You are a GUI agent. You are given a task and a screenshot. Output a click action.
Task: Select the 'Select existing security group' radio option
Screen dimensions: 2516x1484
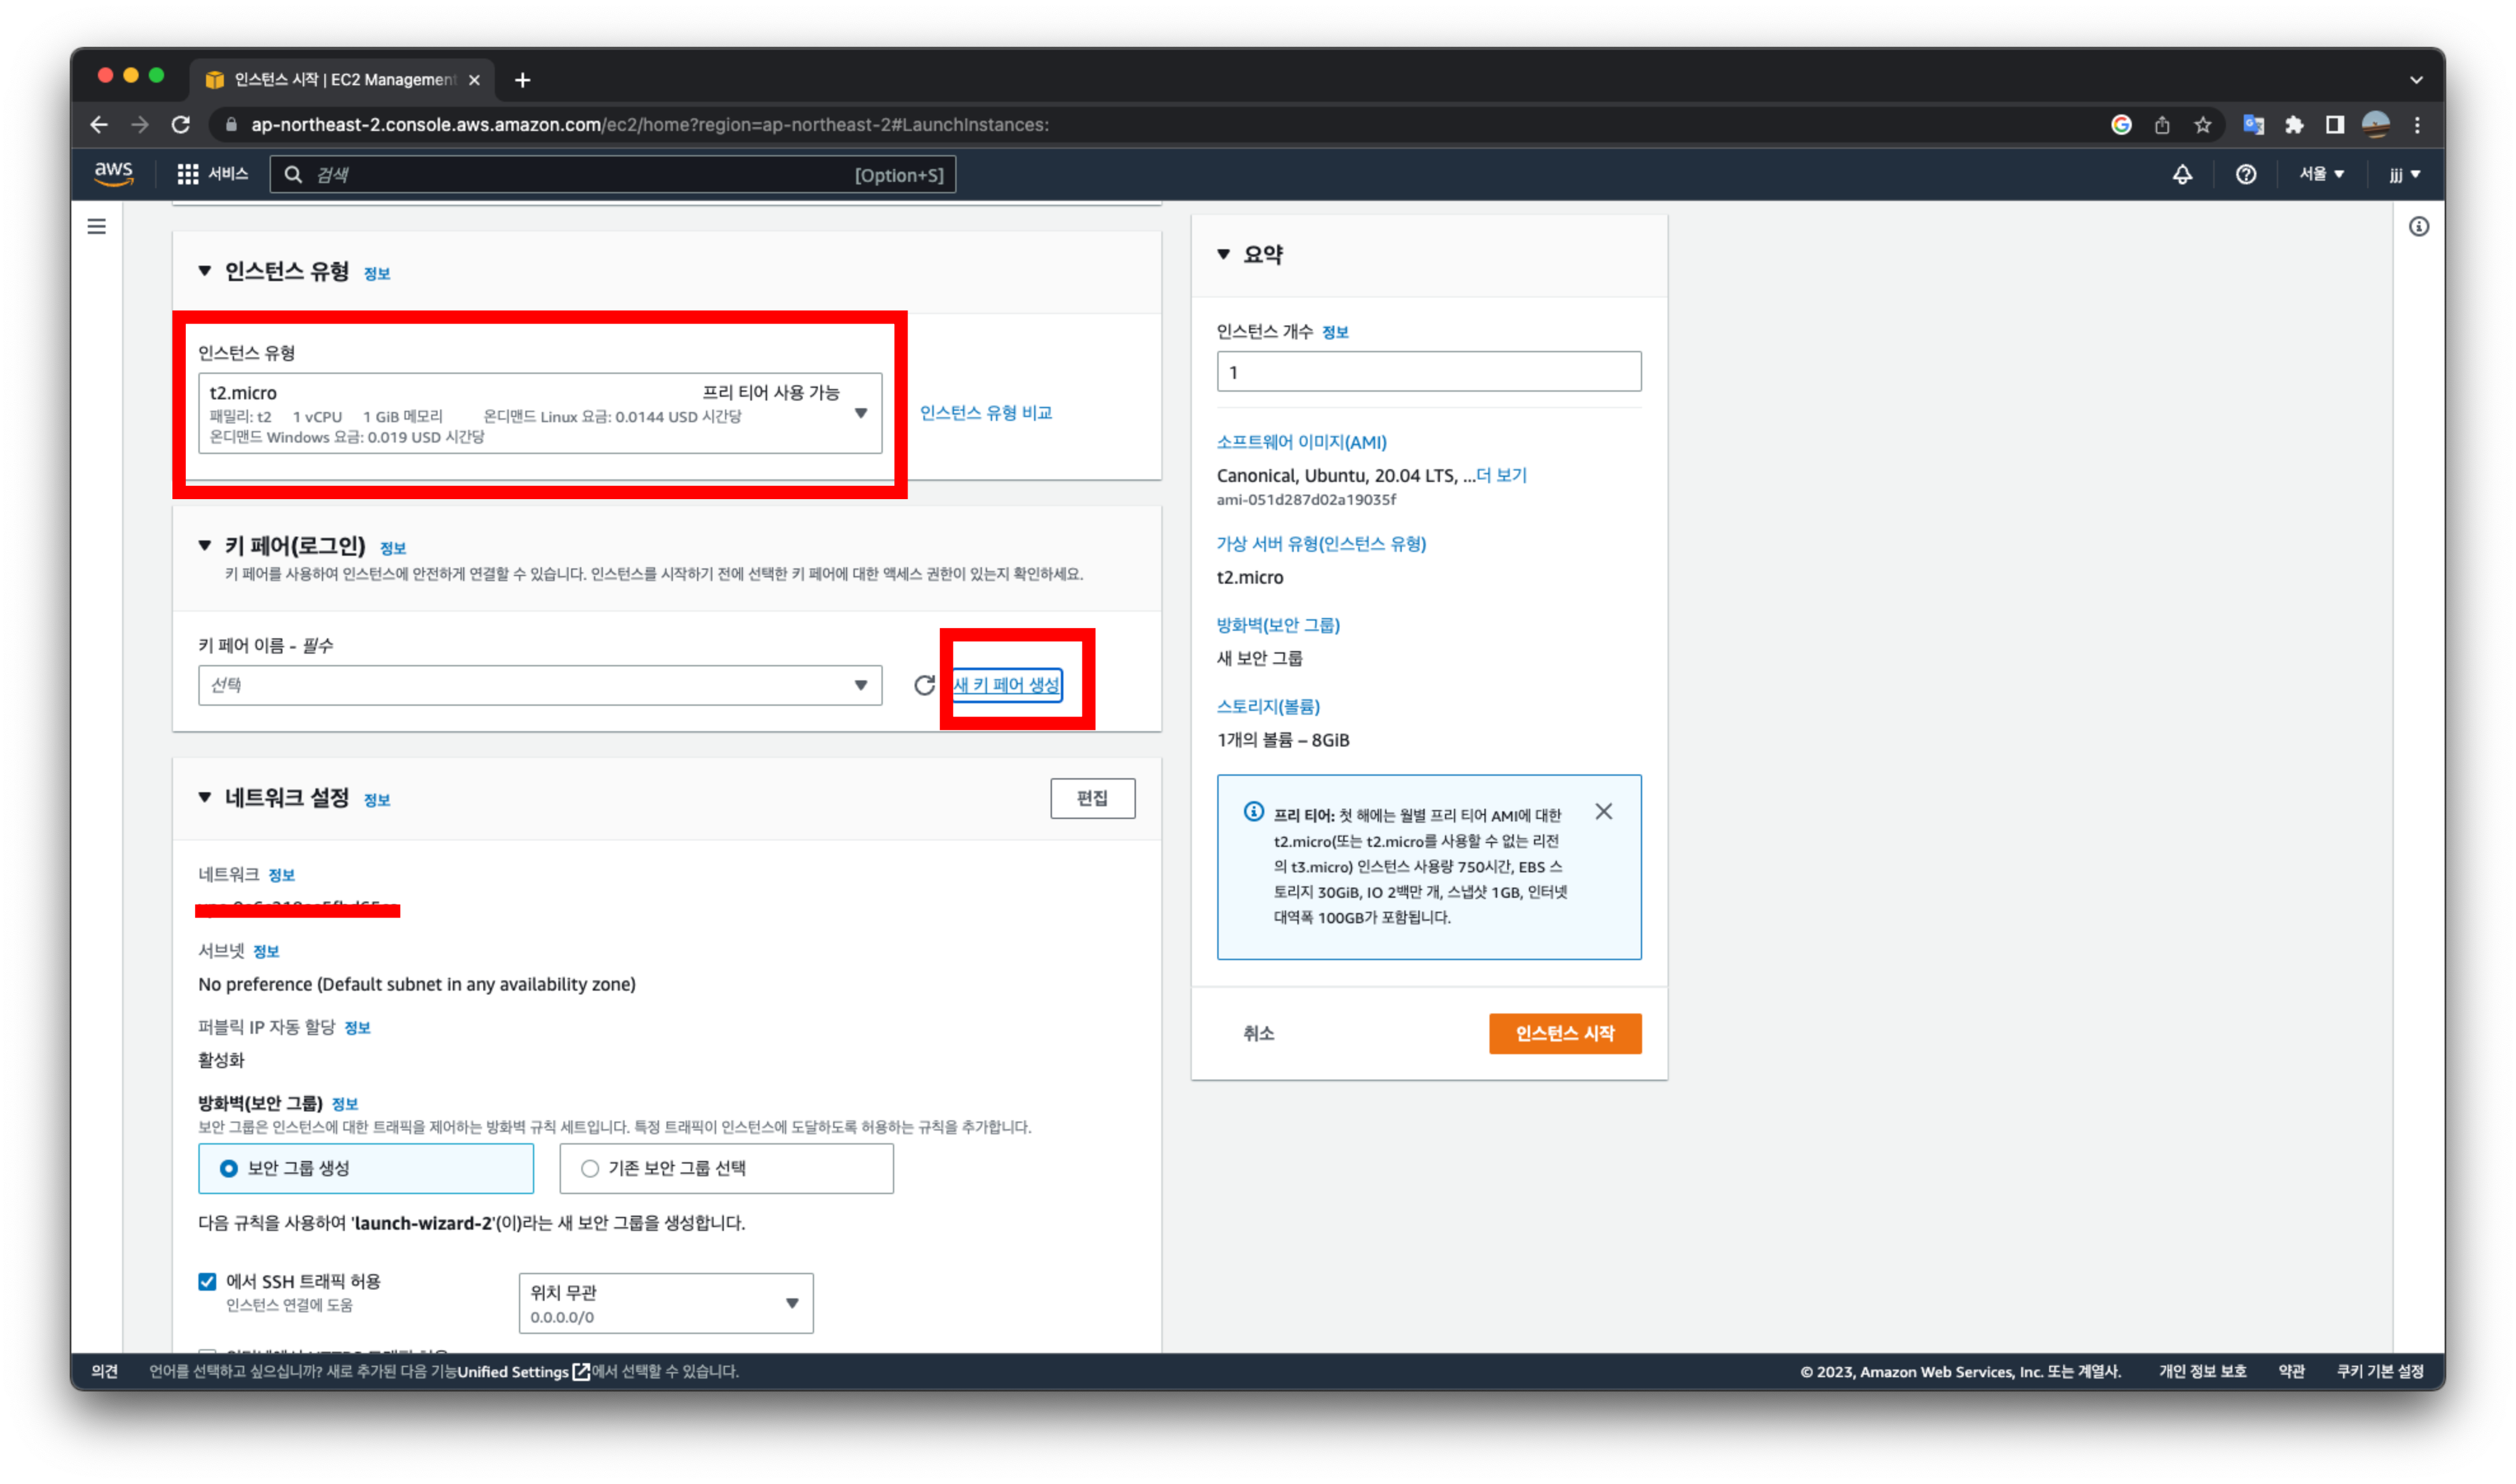pyautogui.click(x=590, y=1168)
